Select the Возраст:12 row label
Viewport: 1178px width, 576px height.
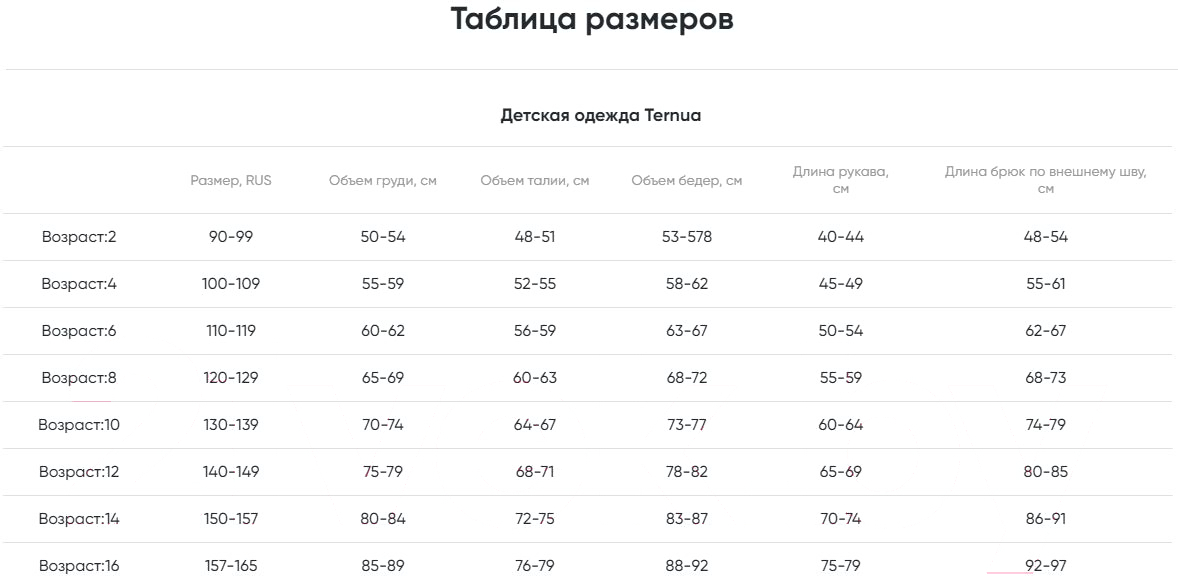click(79, 472)
